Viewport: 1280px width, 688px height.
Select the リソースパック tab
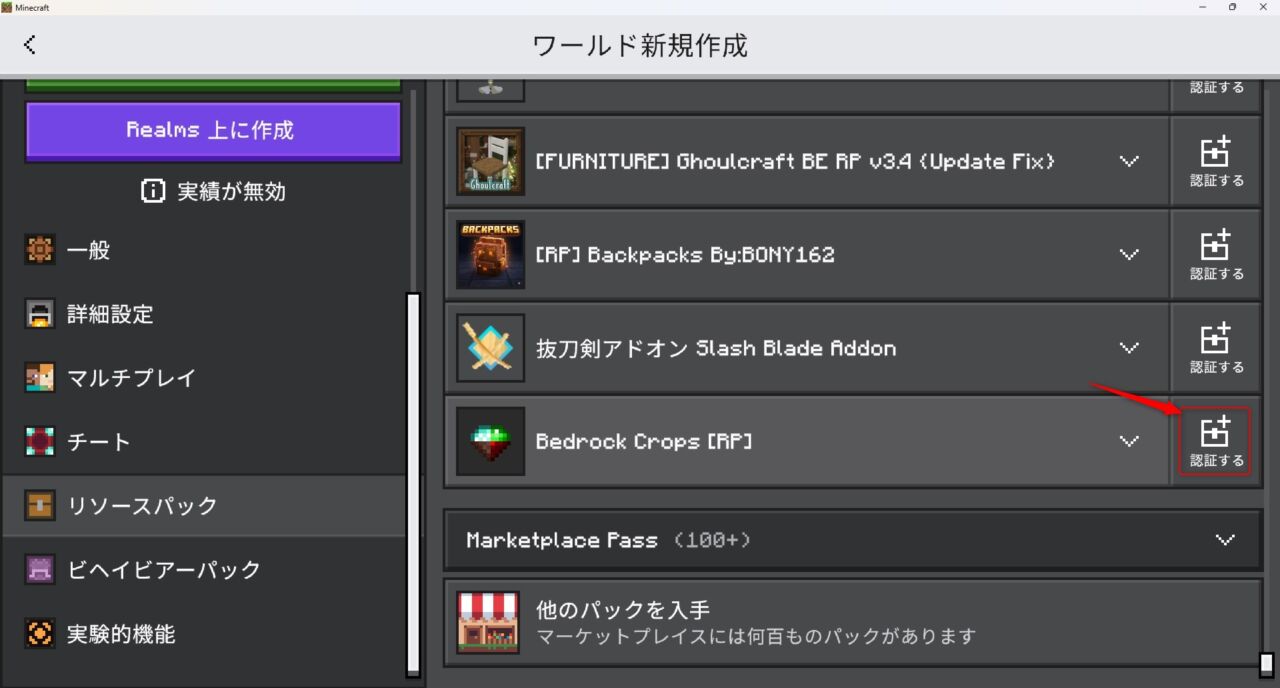tap(205, 506)
